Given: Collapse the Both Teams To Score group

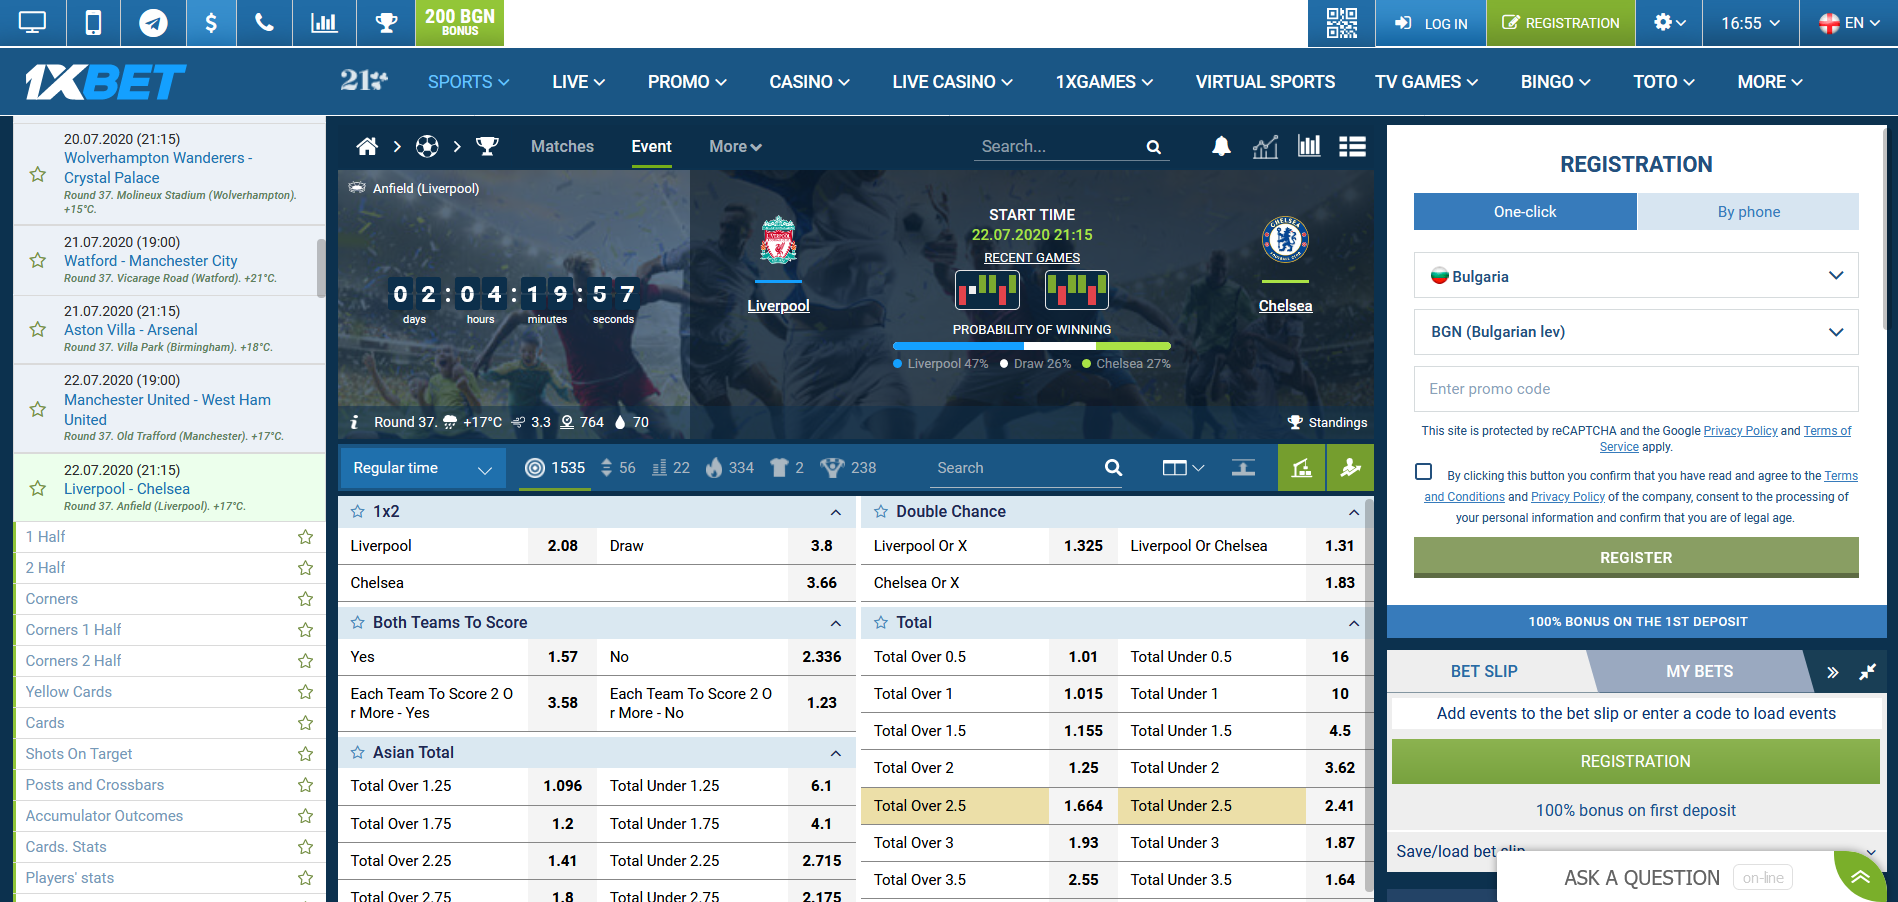Looking at the screenshot, I should (835, 623).
